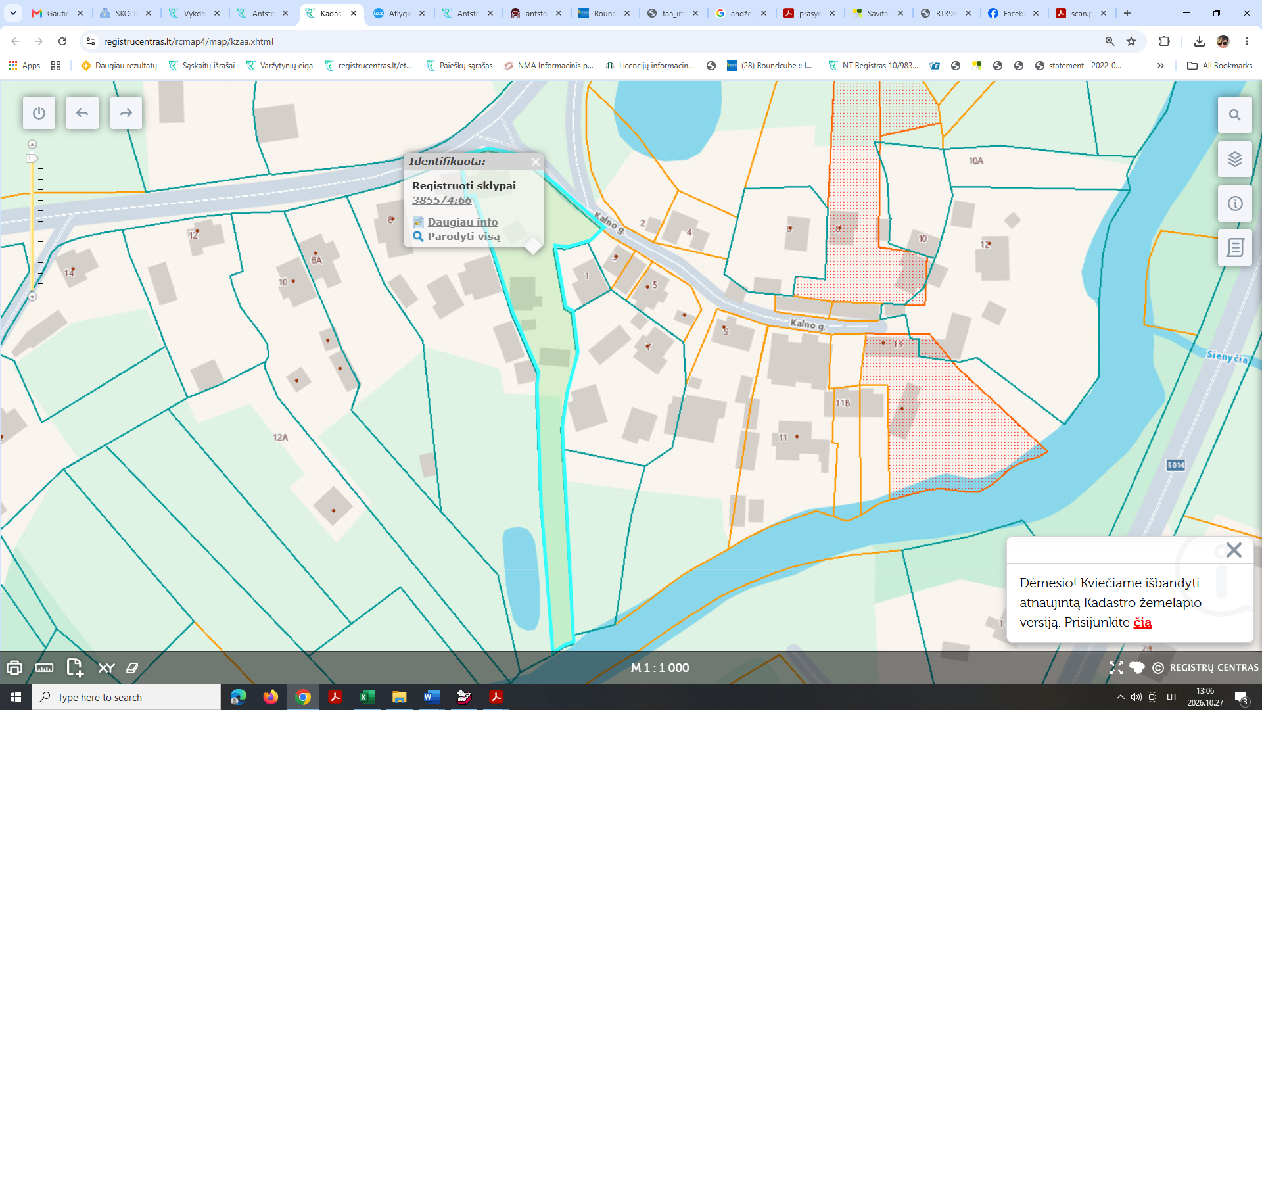Open the Chrome extensions menu

(1164, 41)
